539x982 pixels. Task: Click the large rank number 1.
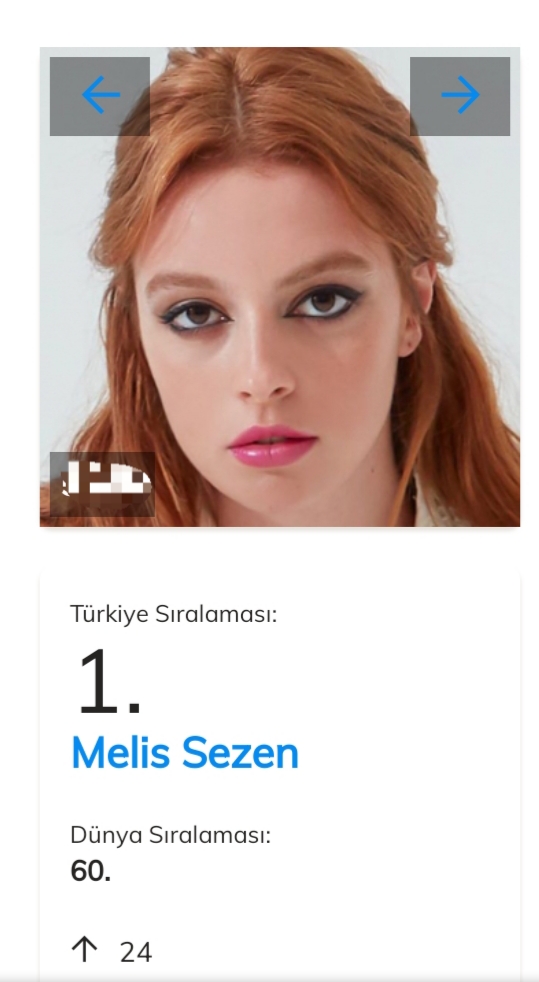click(110, 681)
